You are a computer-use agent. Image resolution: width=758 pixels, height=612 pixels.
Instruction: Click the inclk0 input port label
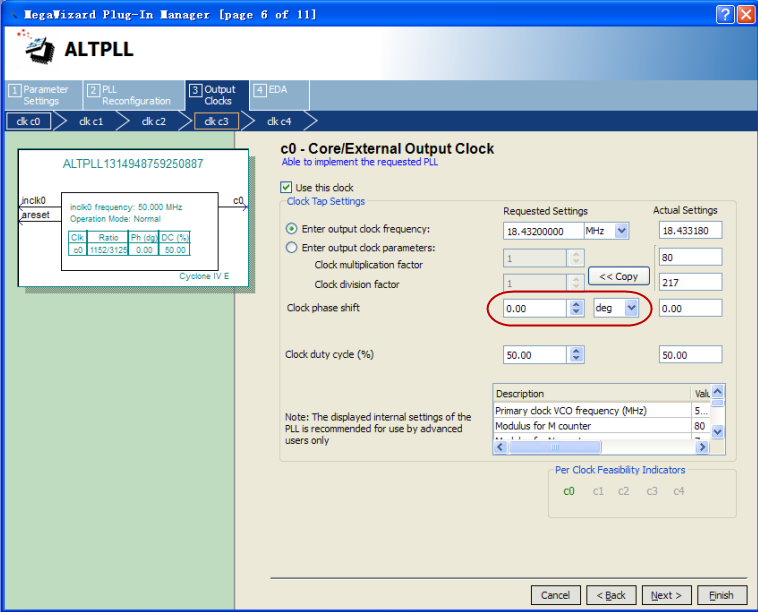[33, 200]
